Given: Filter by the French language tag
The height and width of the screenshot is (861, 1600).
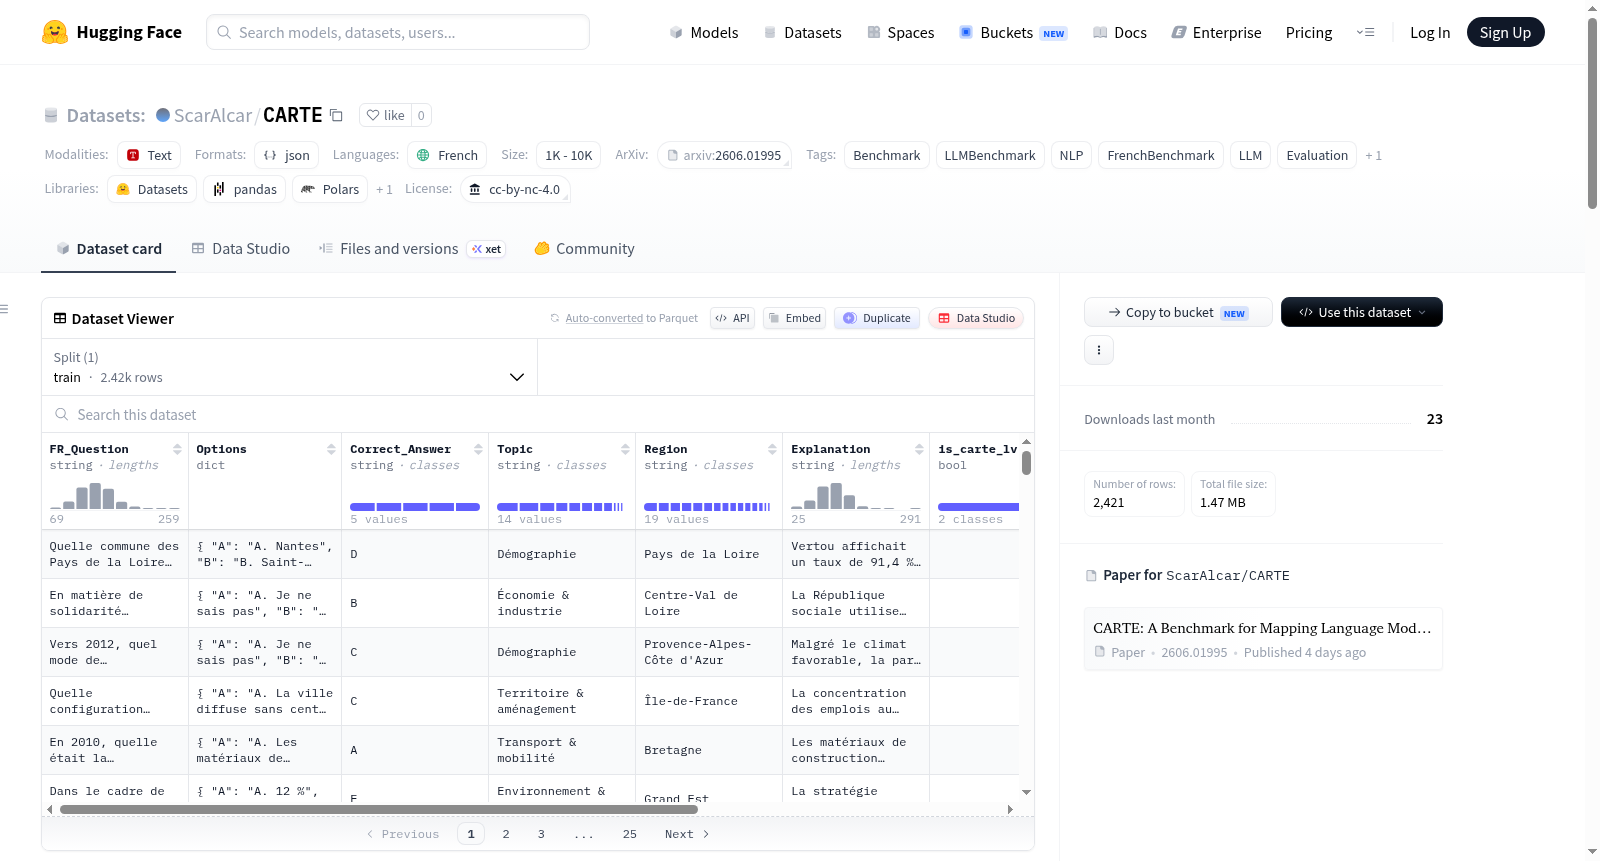Looking at the screenshot, I should point(447,155).
